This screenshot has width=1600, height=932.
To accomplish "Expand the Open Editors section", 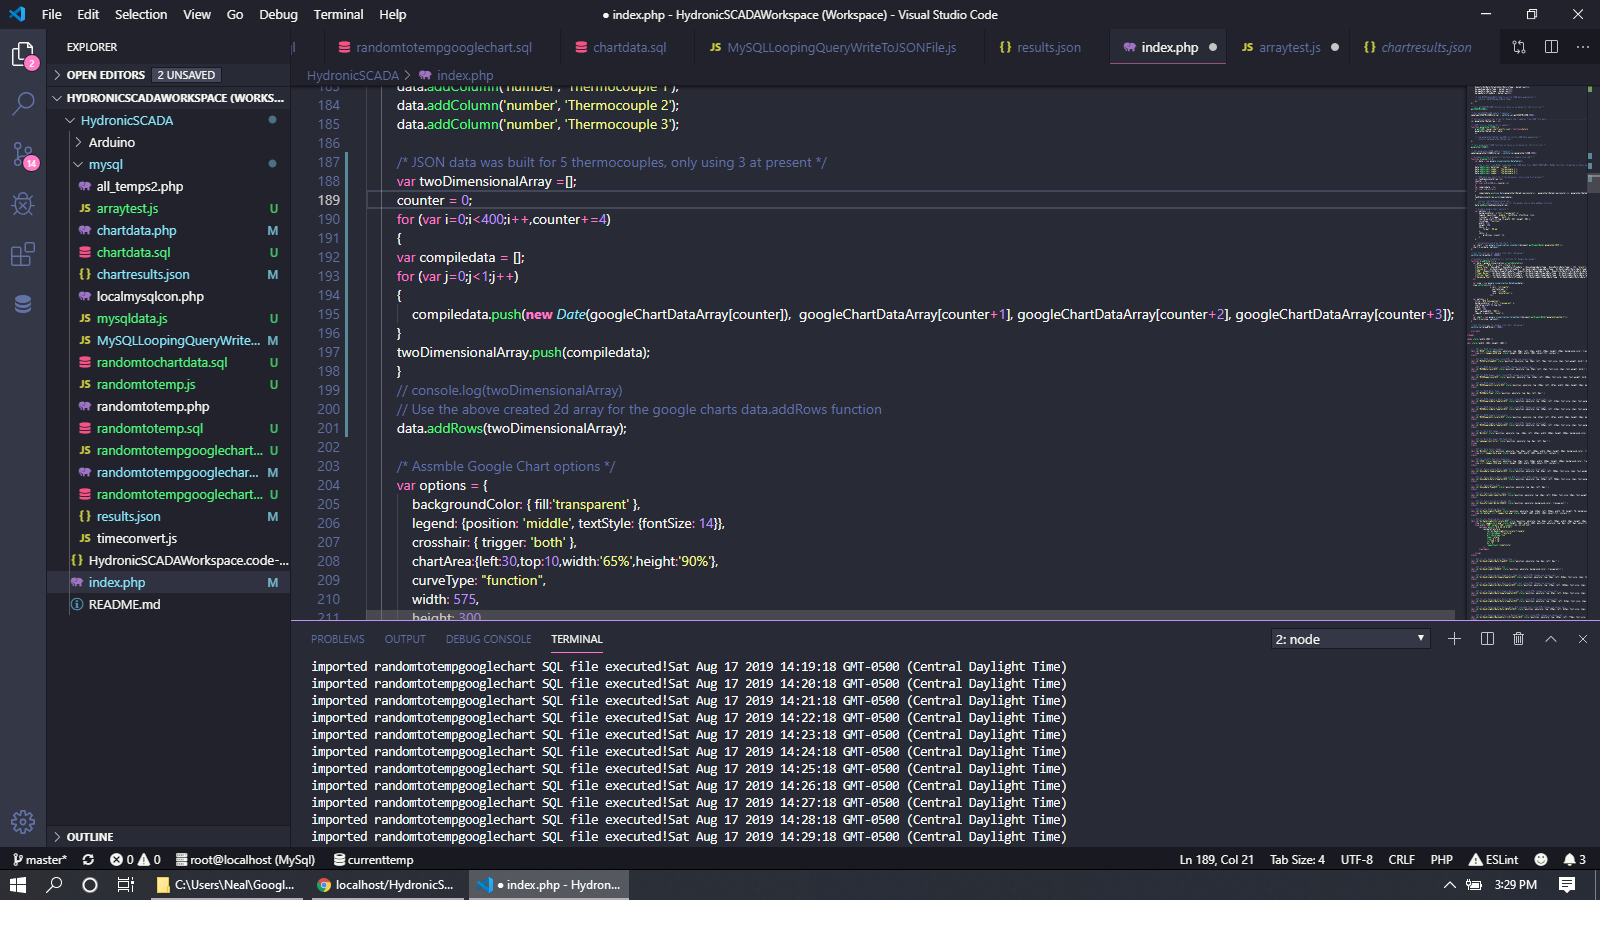I will pos(168,75).
